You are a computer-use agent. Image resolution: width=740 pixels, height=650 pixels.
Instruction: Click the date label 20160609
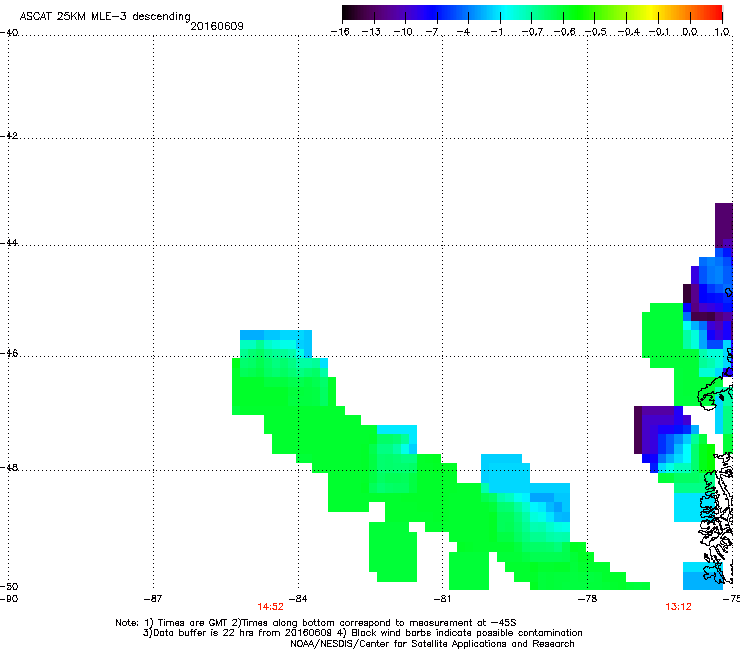tap(217, 26)
